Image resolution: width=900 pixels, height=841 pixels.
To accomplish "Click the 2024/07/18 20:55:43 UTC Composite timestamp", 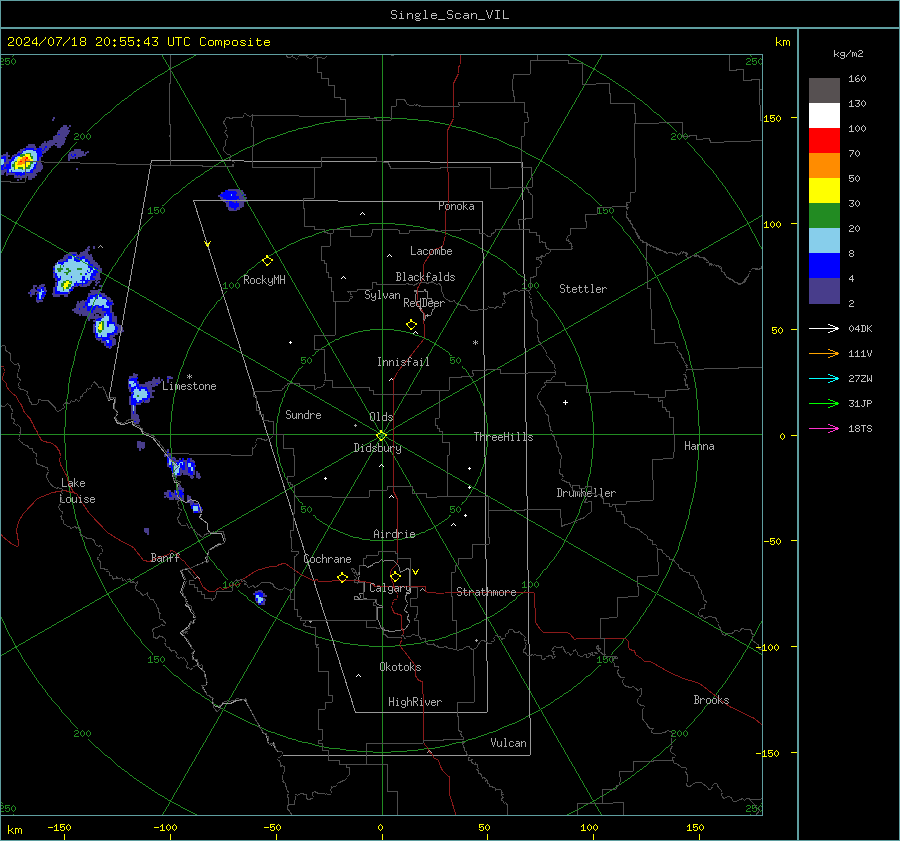I will tap(138, 42).
